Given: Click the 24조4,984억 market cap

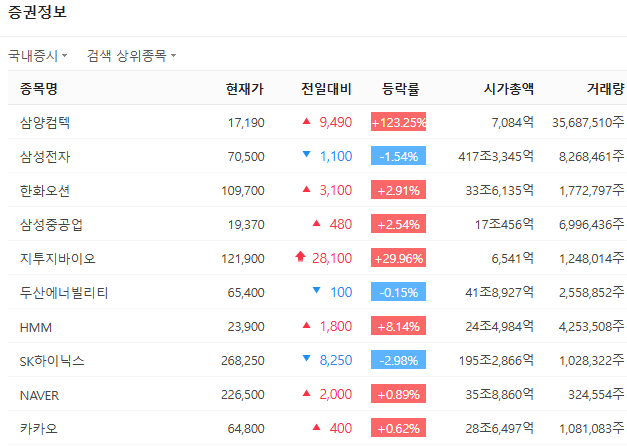Looking at the screenshot, I should tap(499, 326).
